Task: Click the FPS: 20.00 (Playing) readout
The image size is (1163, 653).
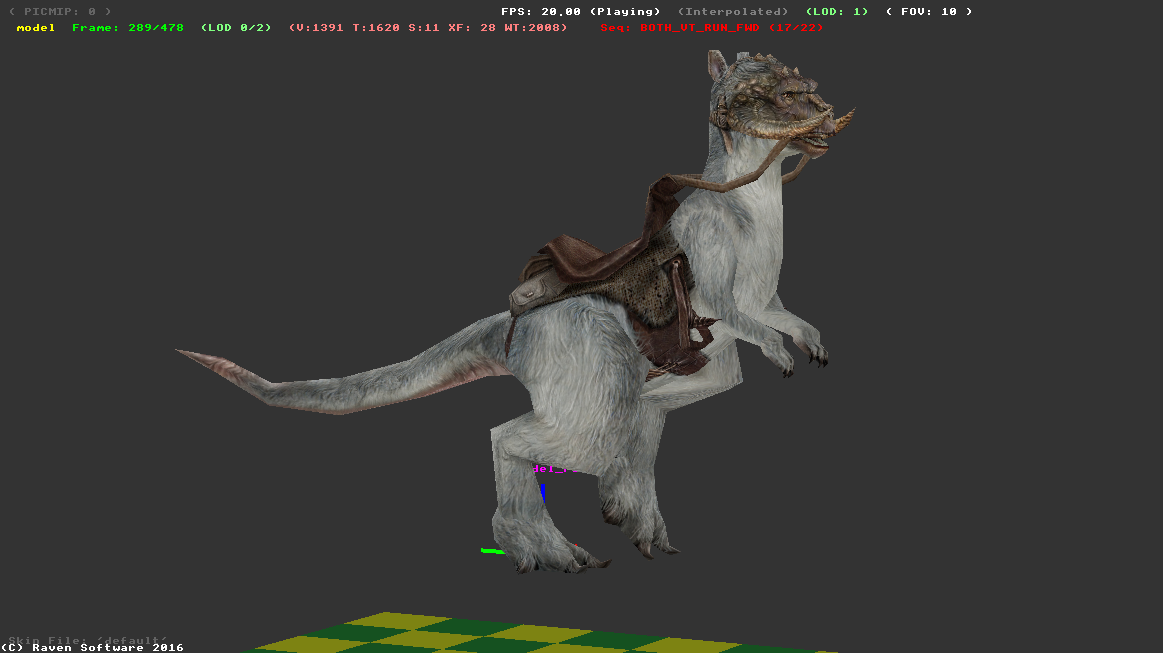Action: pos(580,12)
